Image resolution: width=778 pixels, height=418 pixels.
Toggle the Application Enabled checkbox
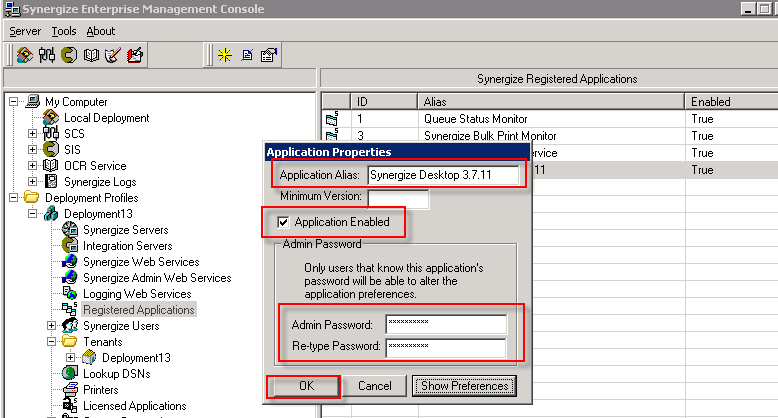283,222
